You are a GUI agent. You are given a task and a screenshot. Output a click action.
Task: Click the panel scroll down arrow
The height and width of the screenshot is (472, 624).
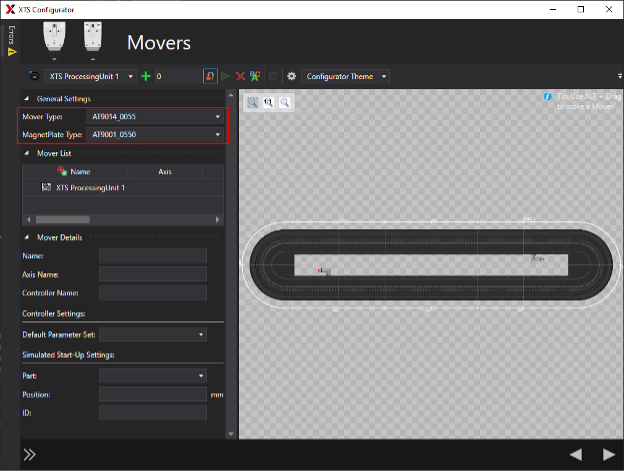click(231, 434)
